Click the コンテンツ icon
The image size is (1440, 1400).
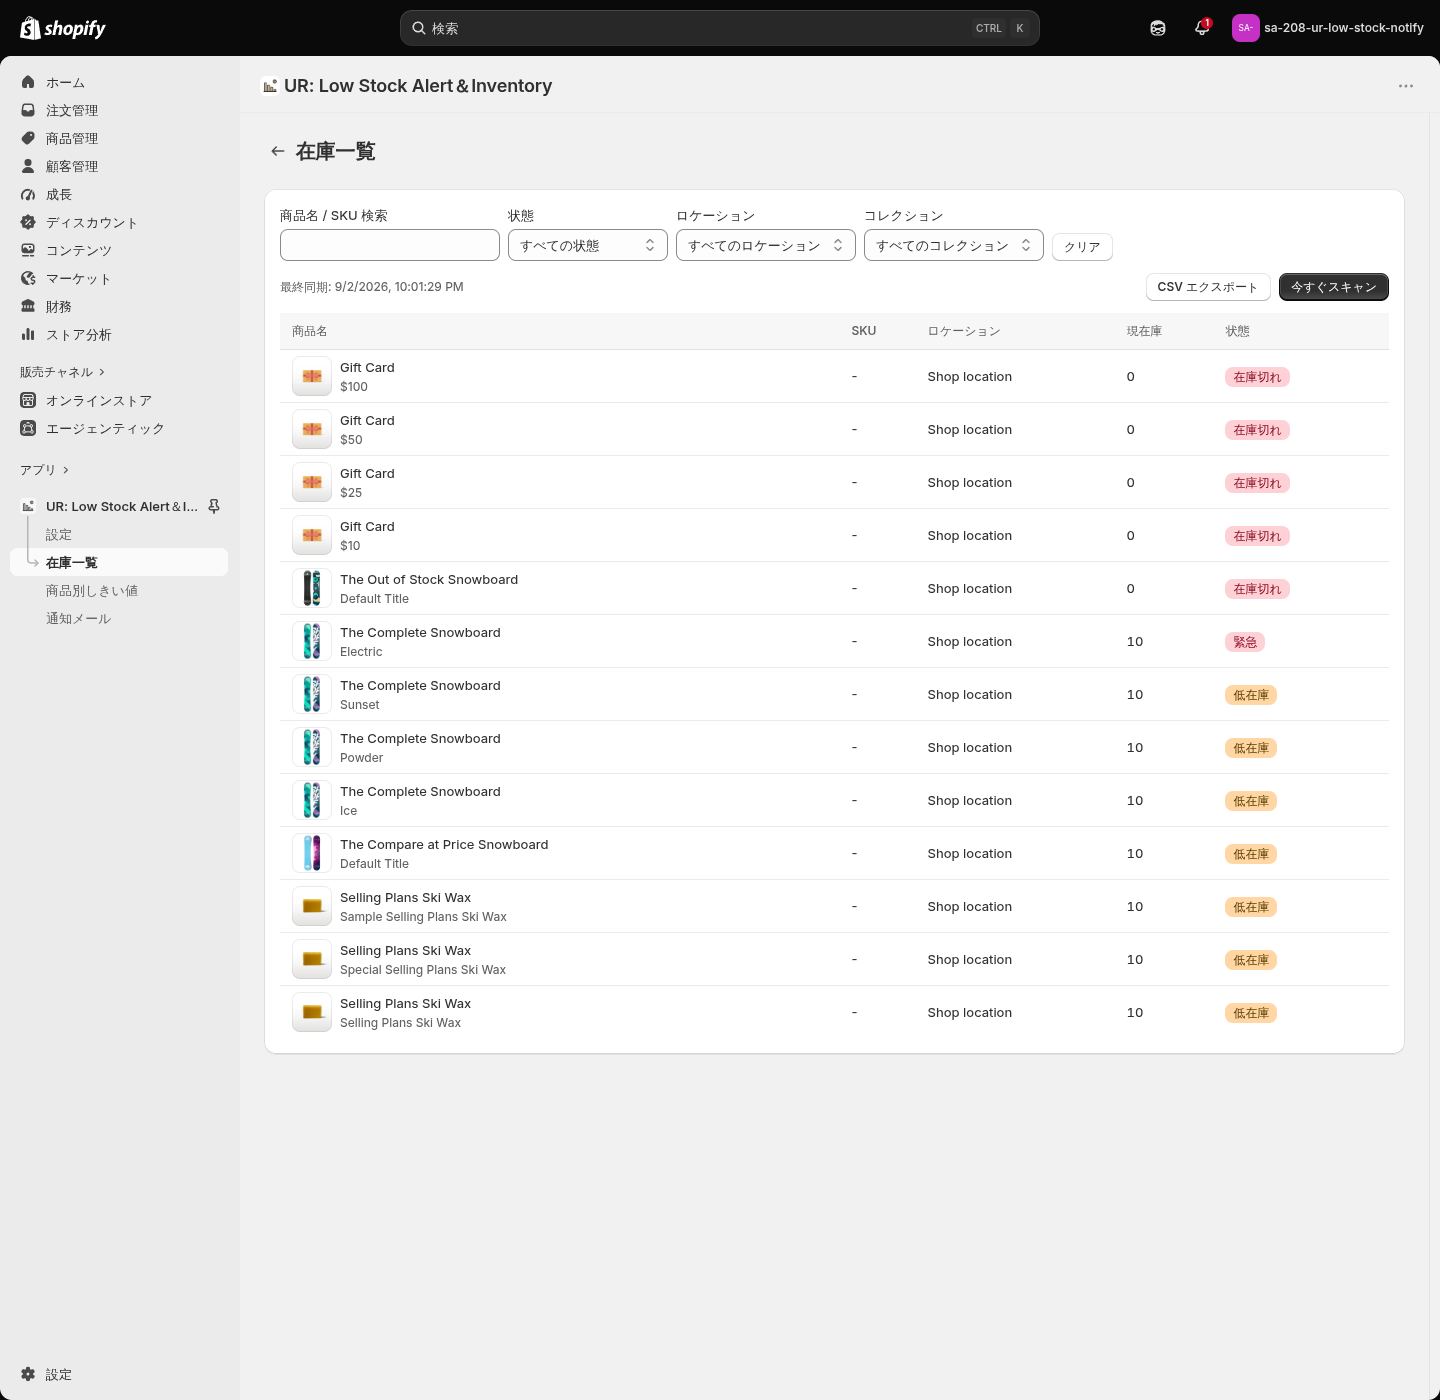[x=28, y=250]
